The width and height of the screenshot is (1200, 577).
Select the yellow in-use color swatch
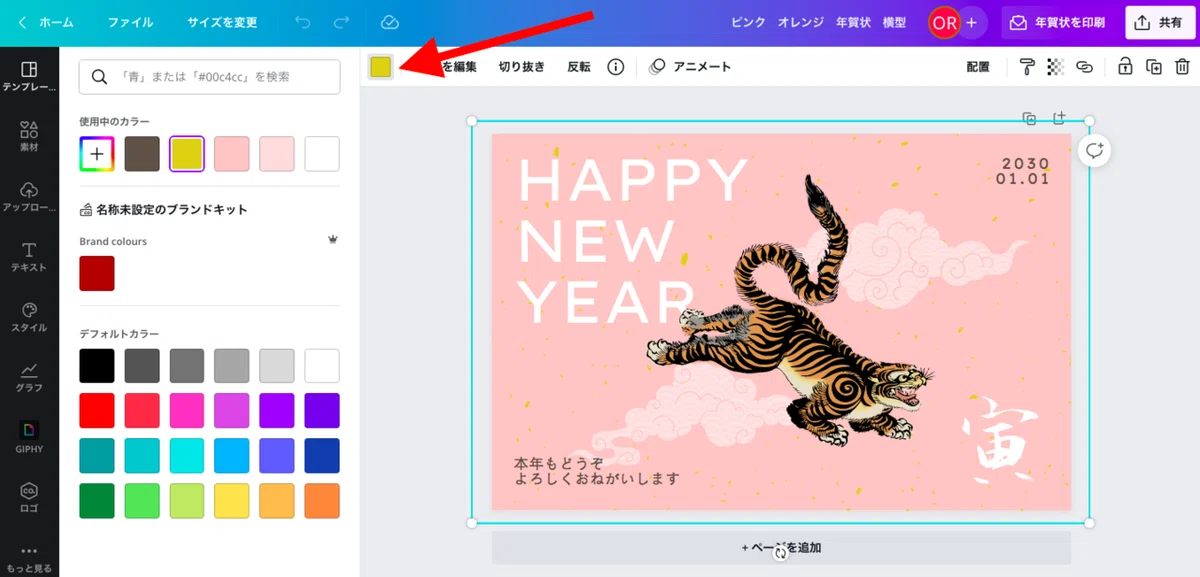(187, 154)
